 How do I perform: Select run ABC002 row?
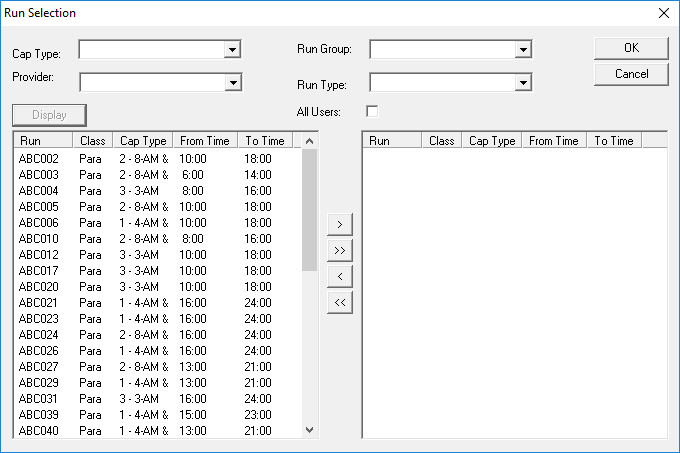(158, 159)
